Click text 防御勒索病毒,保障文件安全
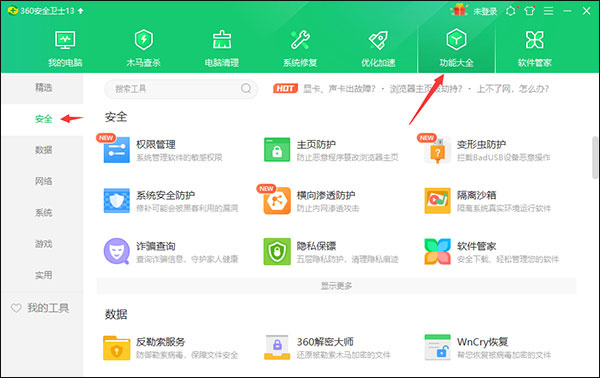 [x=187, y=355]
